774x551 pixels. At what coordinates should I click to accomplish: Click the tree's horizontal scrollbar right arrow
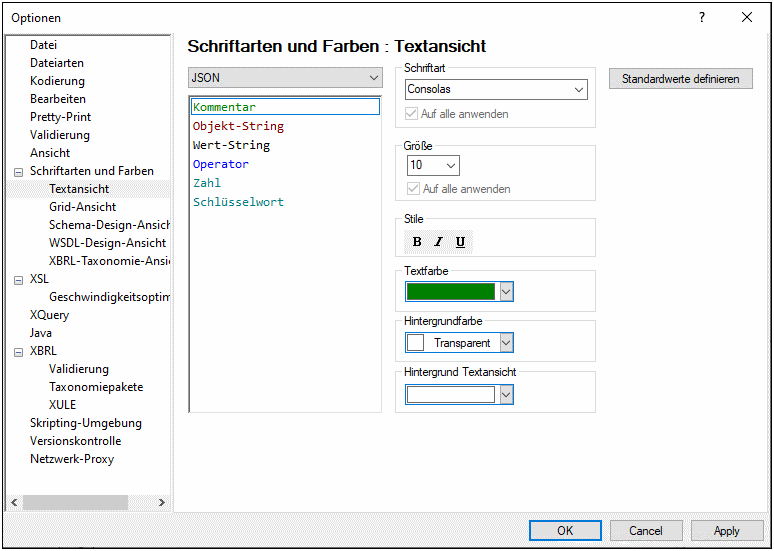[162, 503]
